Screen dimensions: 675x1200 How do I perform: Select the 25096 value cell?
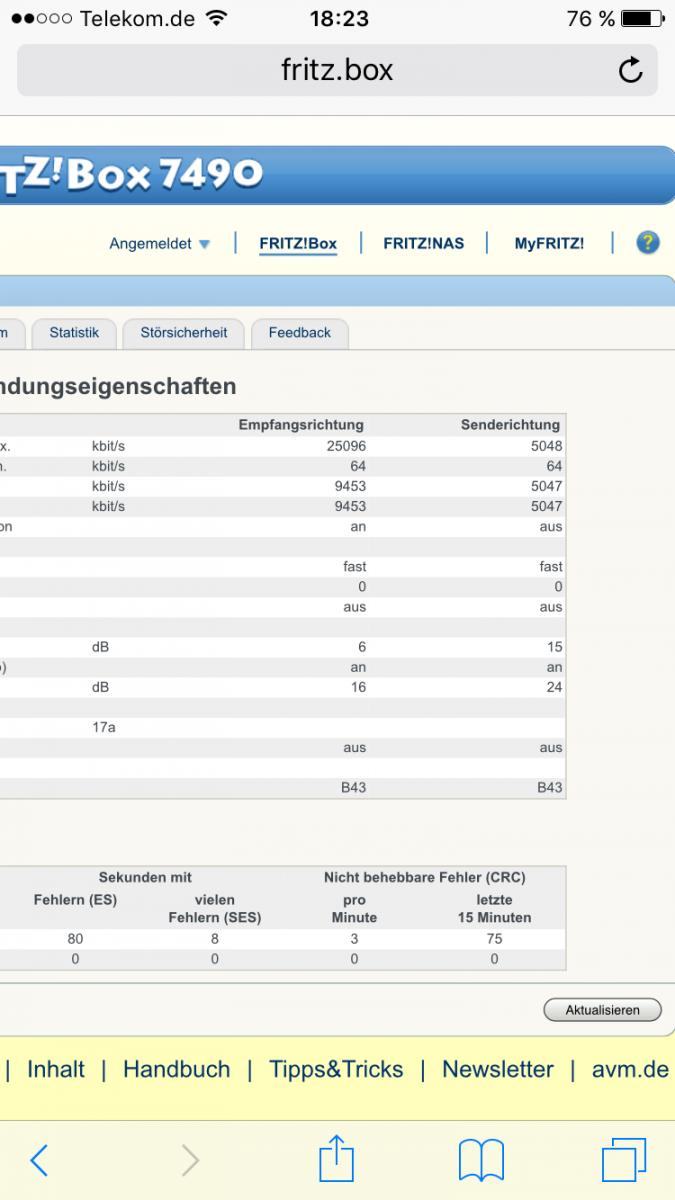point(346,446)
